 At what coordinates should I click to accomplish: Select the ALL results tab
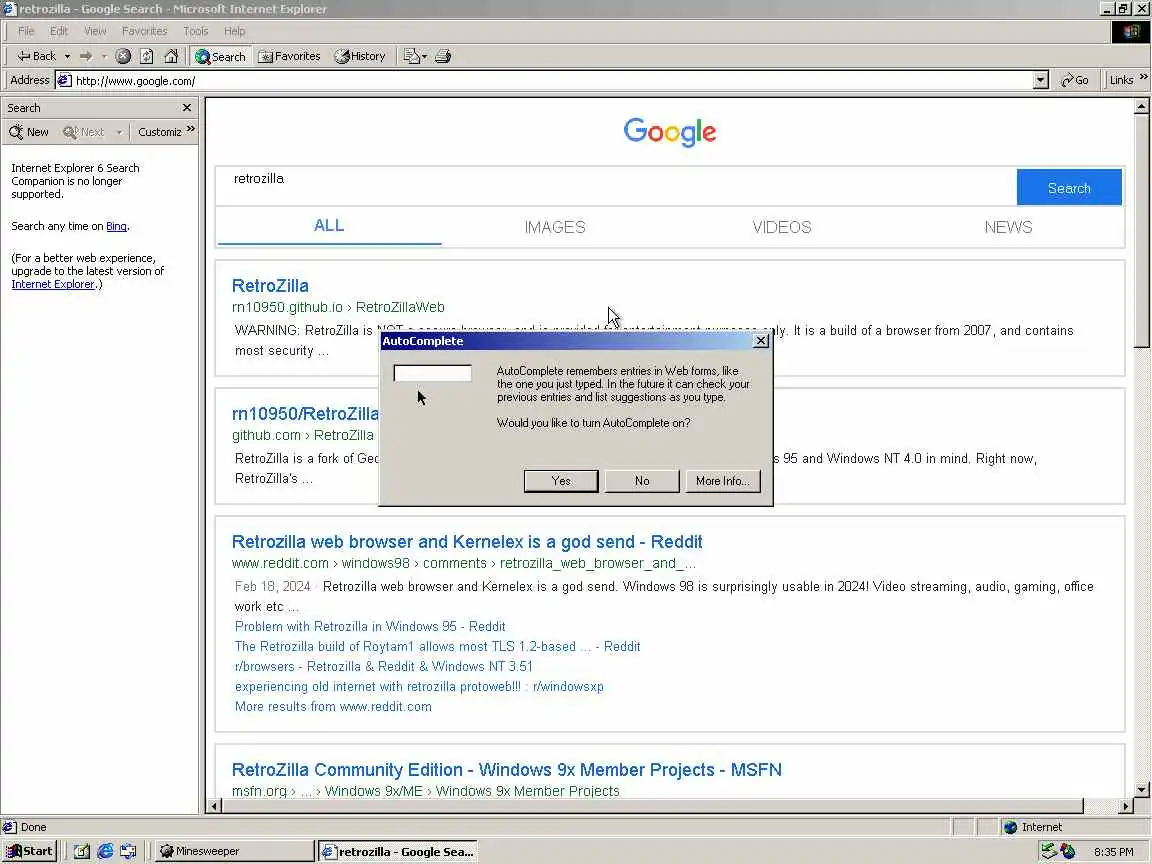(328, 226)
